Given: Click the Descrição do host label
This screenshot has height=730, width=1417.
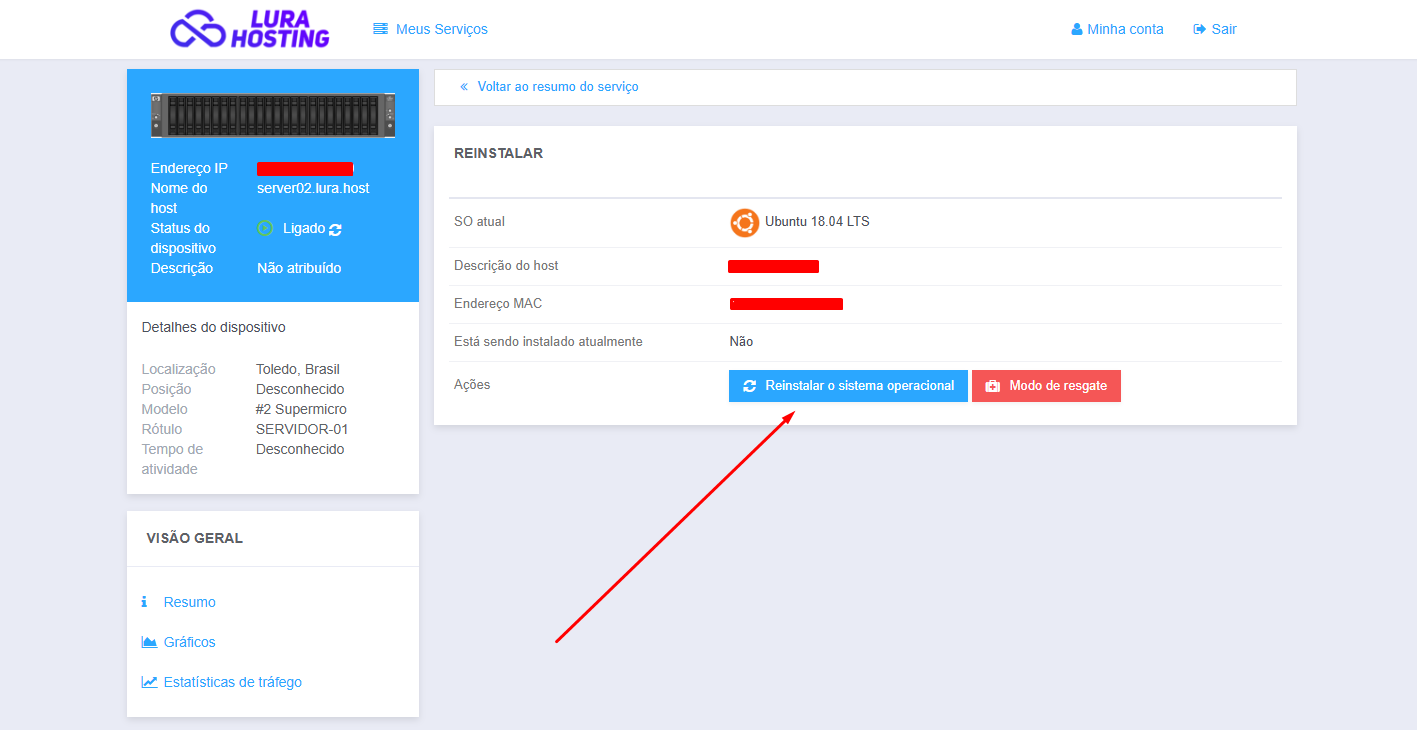Looking at the screenshot, I should coord(506,265).
